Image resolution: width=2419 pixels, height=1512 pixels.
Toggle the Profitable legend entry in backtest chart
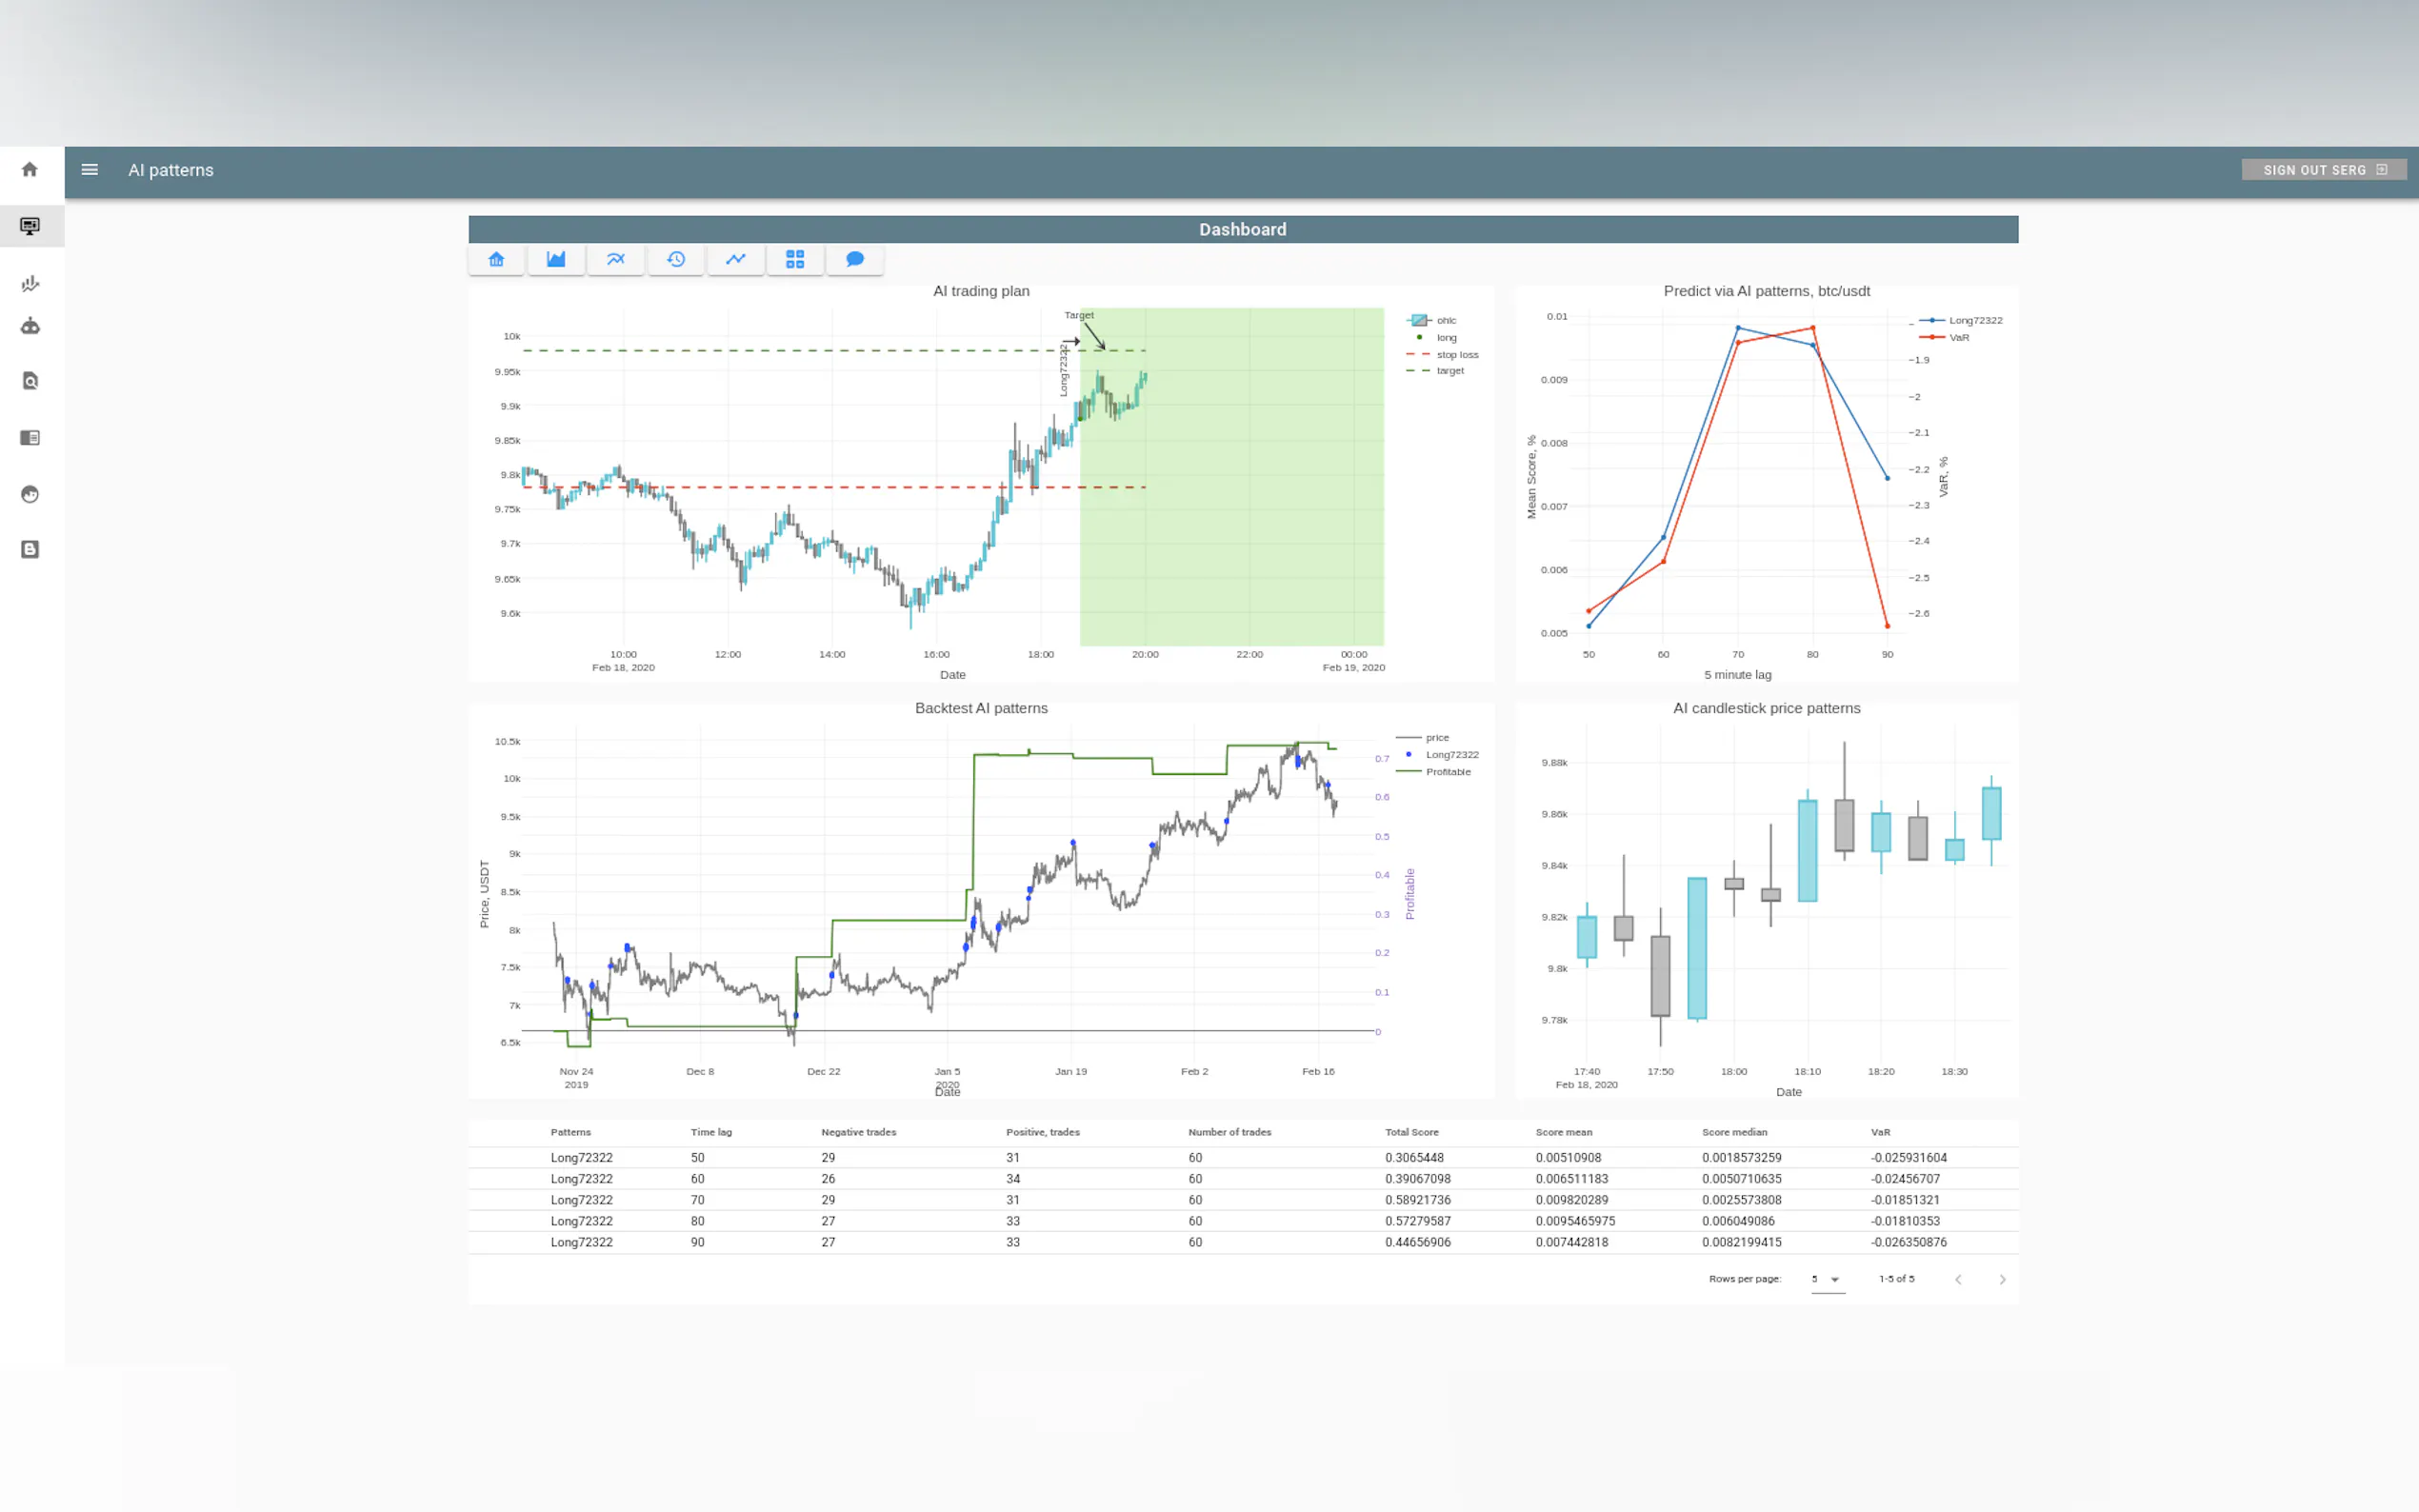1447,772
